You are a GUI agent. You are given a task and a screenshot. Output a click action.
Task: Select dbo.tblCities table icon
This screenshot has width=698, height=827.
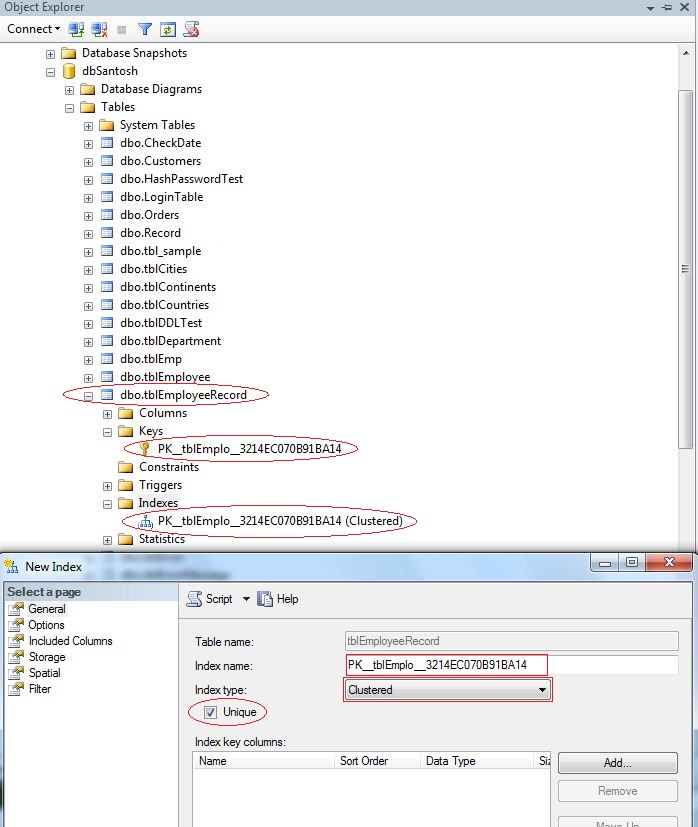point(107,268)
